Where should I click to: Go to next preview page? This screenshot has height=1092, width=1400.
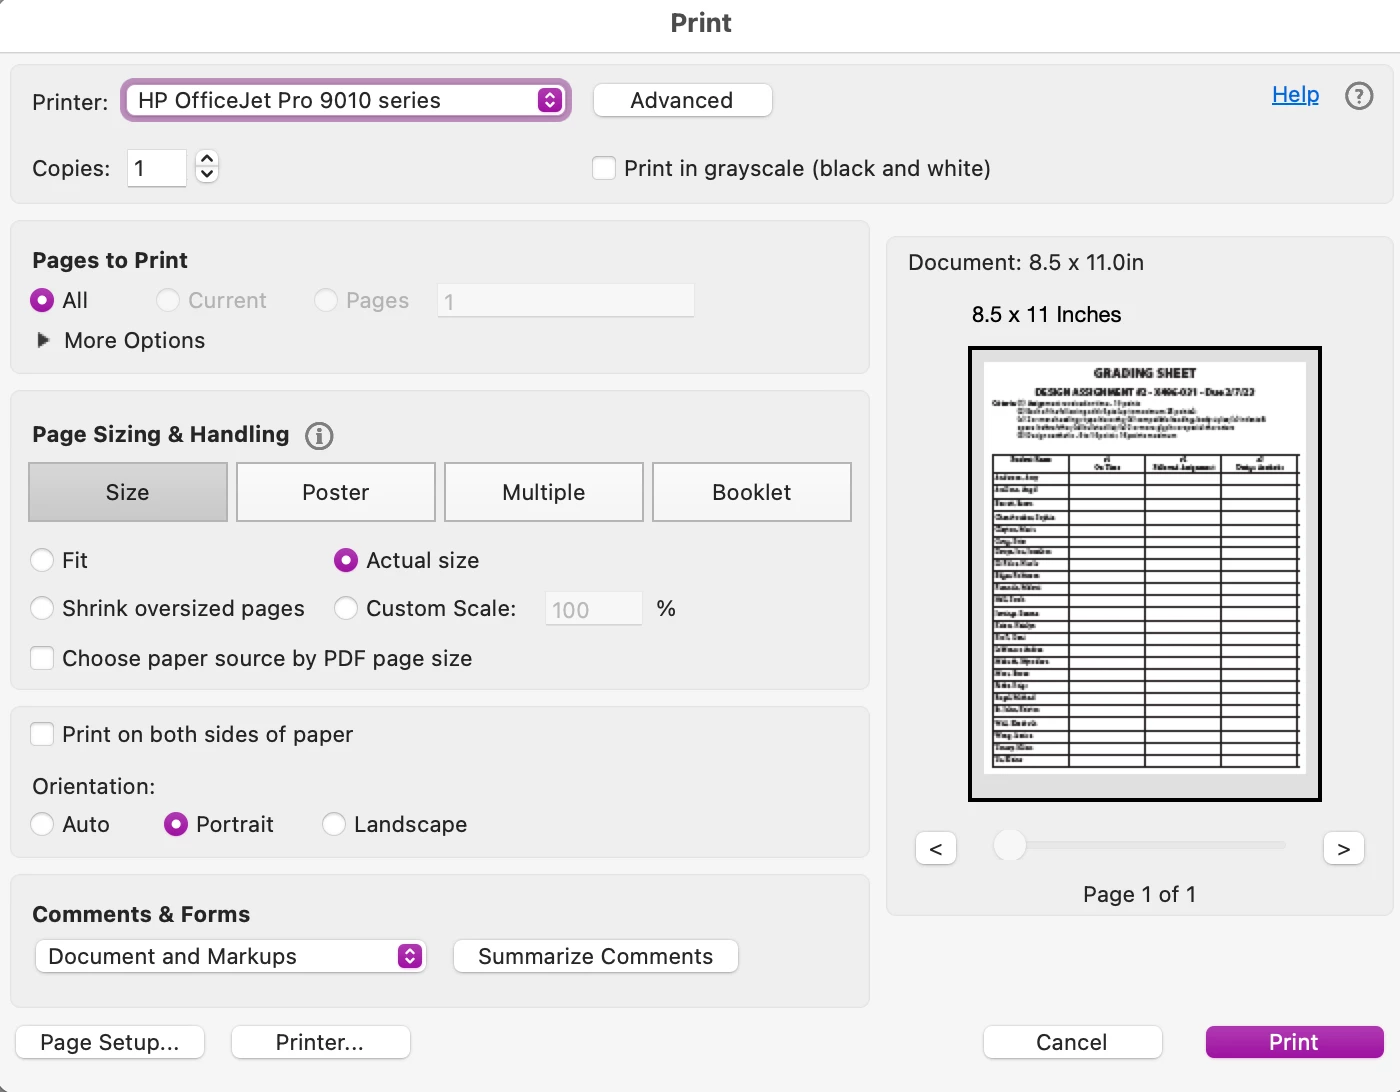pyautogui.click(x=1344, y=848)
